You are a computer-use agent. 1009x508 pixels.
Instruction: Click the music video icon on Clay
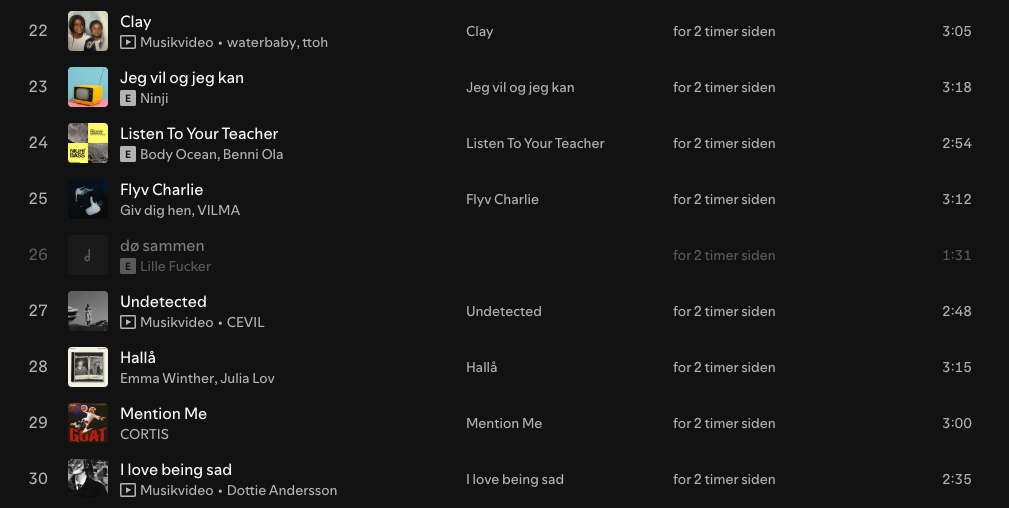coord(127,42)
